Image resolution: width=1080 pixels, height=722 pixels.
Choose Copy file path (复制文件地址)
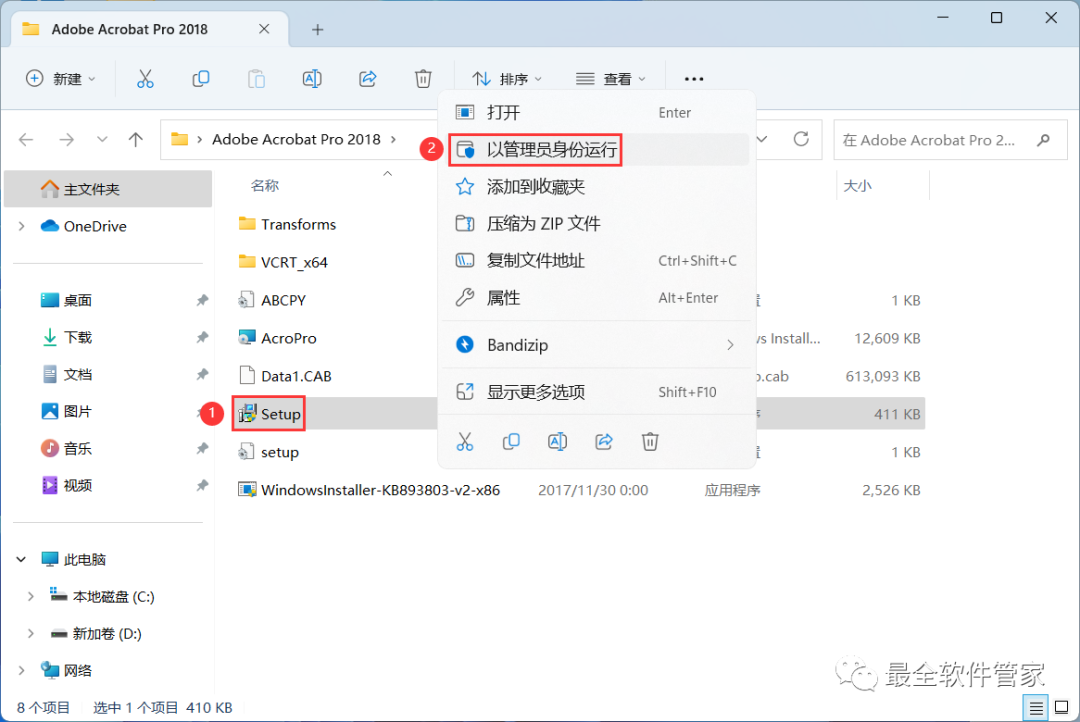coord(595,260)
